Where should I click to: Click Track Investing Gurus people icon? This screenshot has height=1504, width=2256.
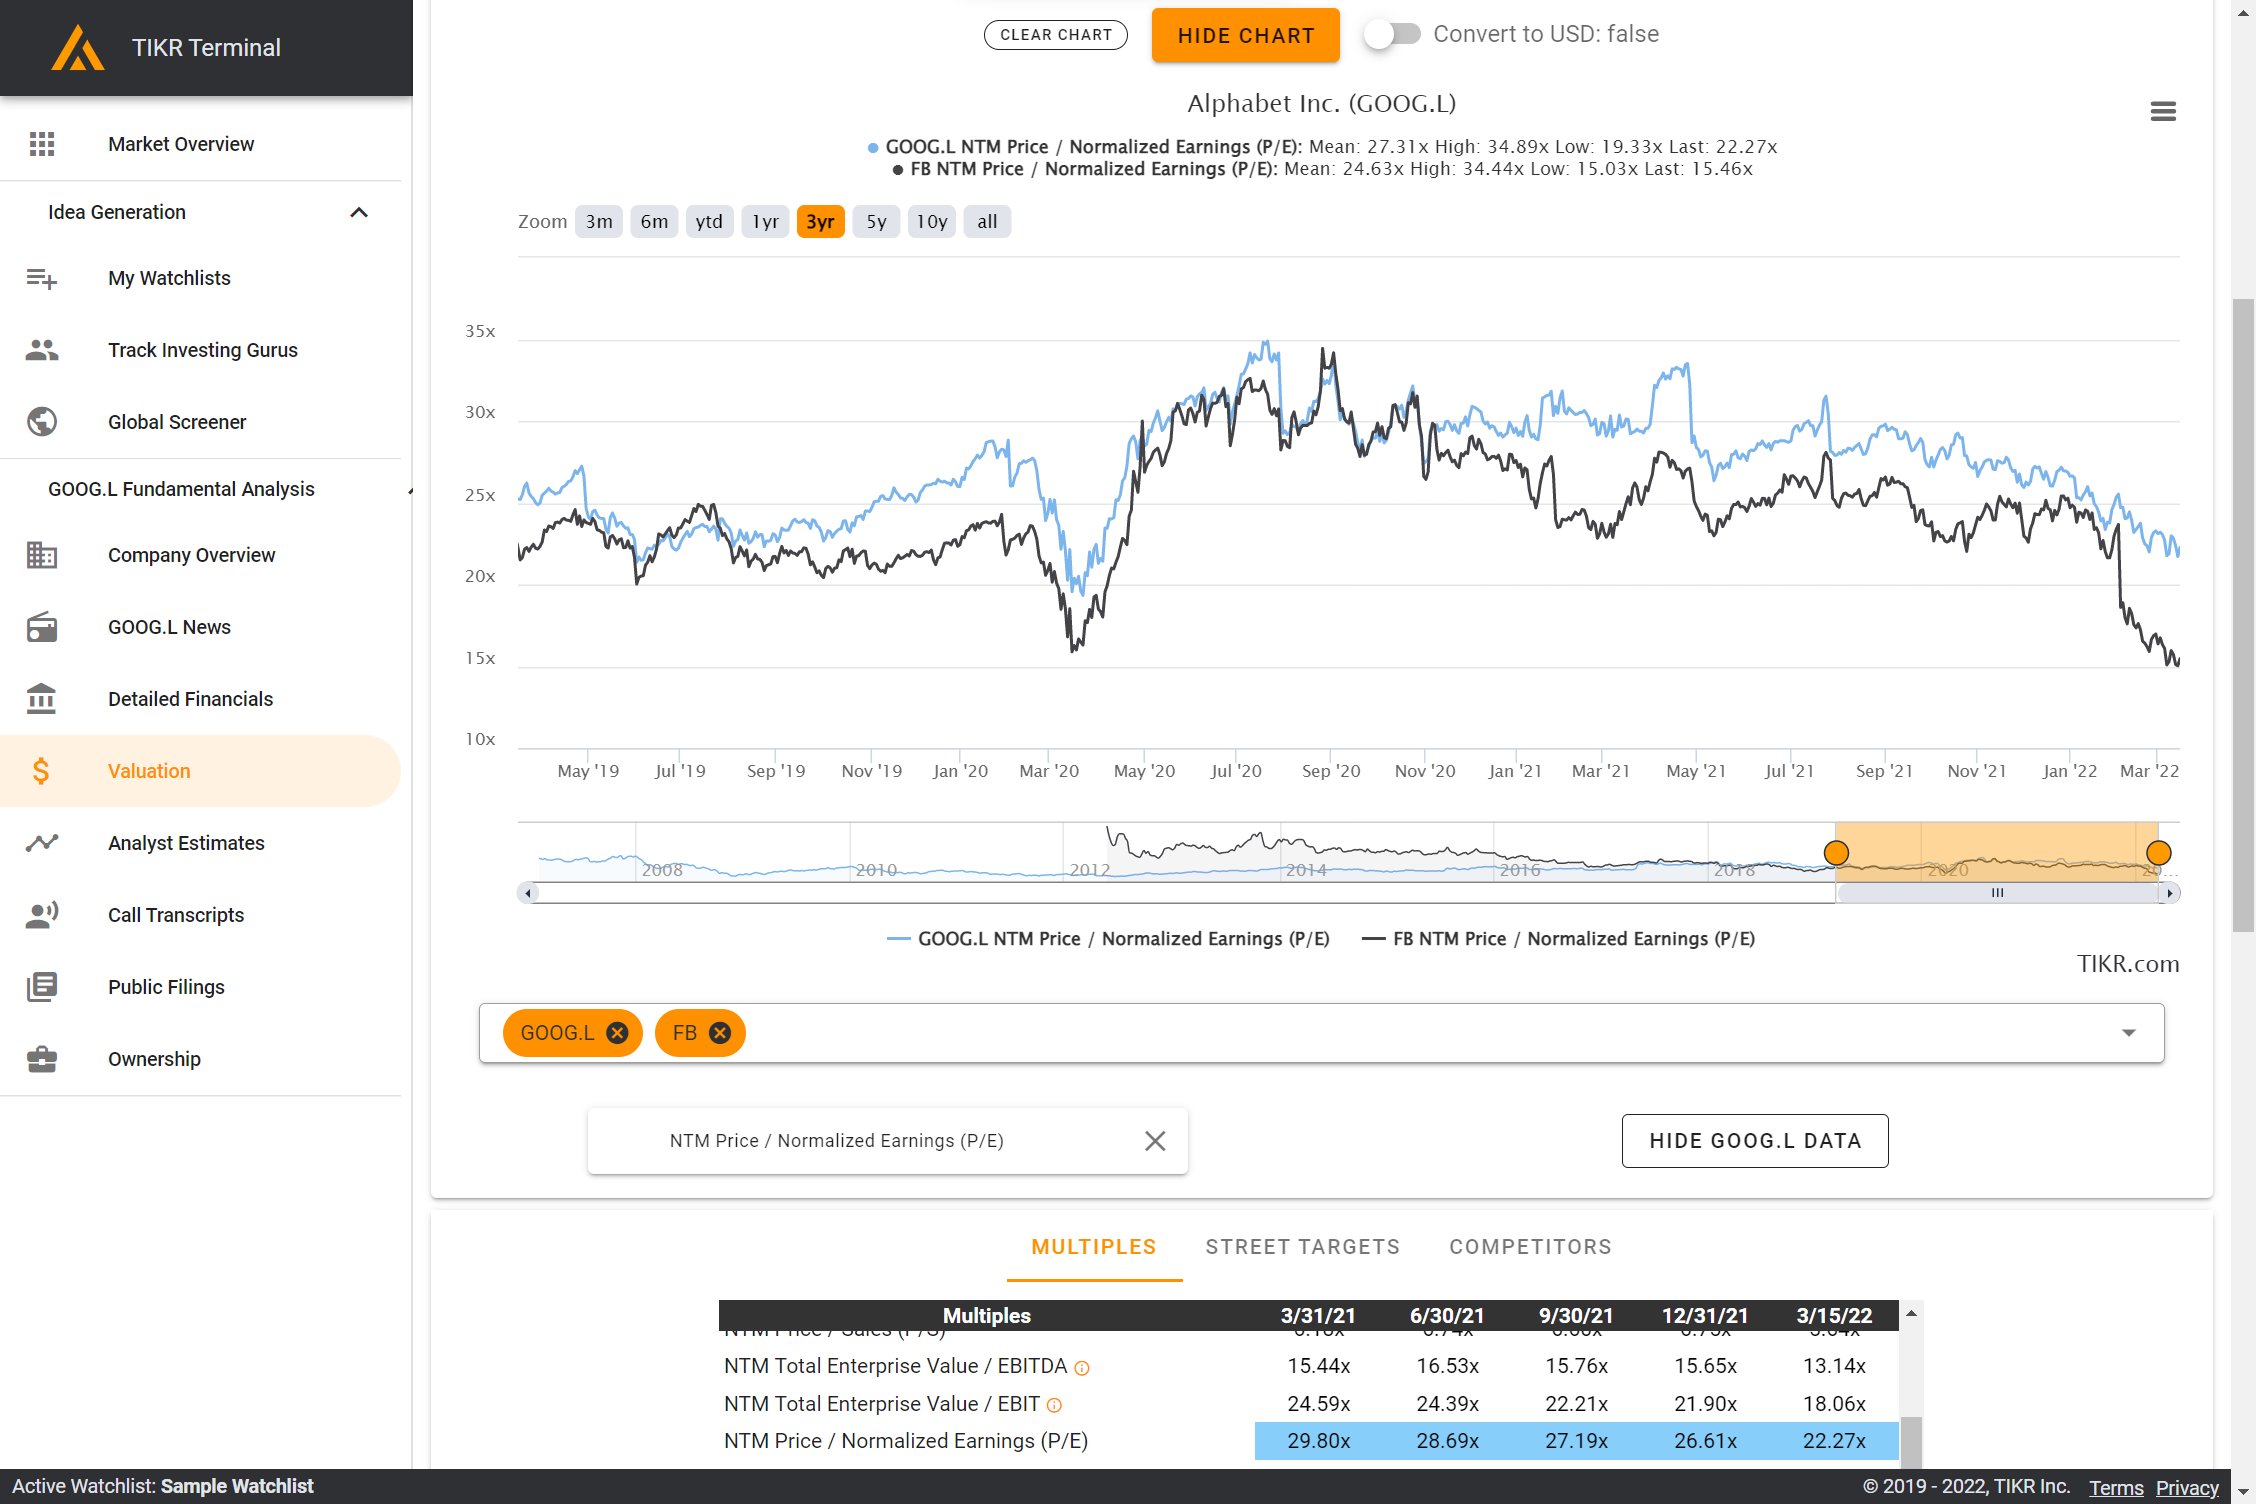(x=42, y=350)
